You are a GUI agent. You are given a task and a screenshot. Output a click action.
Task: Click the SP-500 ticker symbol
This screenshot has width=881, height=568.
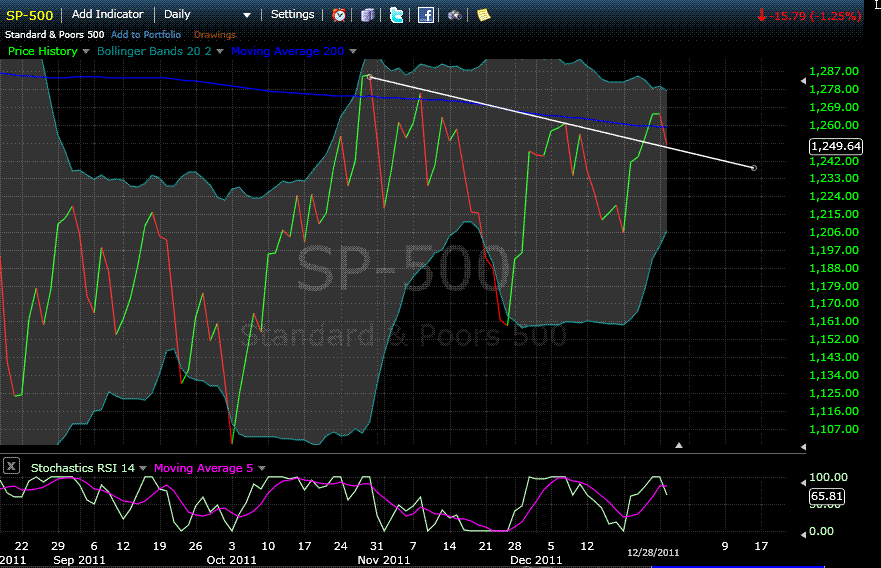pyautogui.click(x=29, y=15)
